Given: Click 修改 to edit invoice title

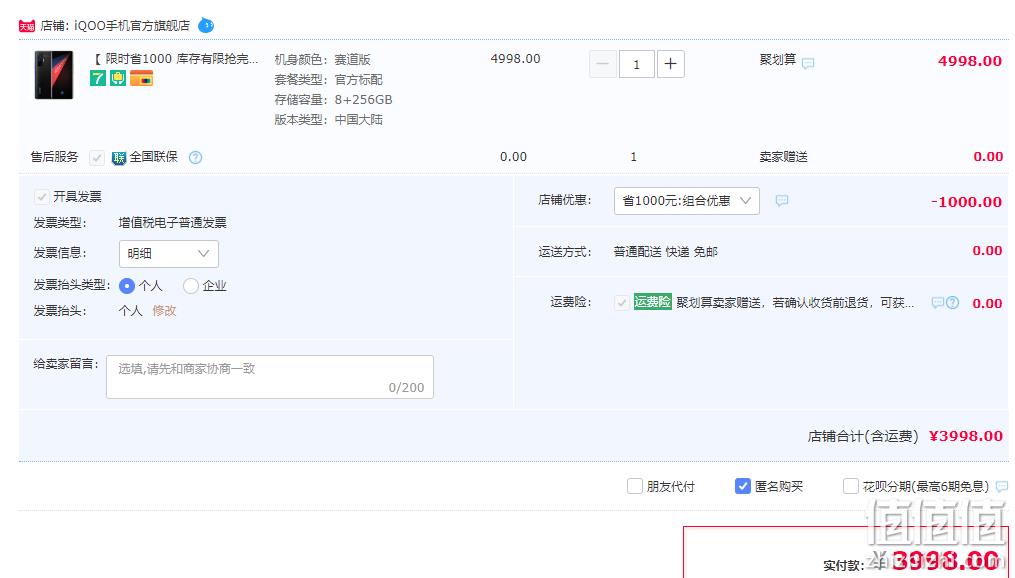Looking at the screenshot, I should click(x=164, y=311).
